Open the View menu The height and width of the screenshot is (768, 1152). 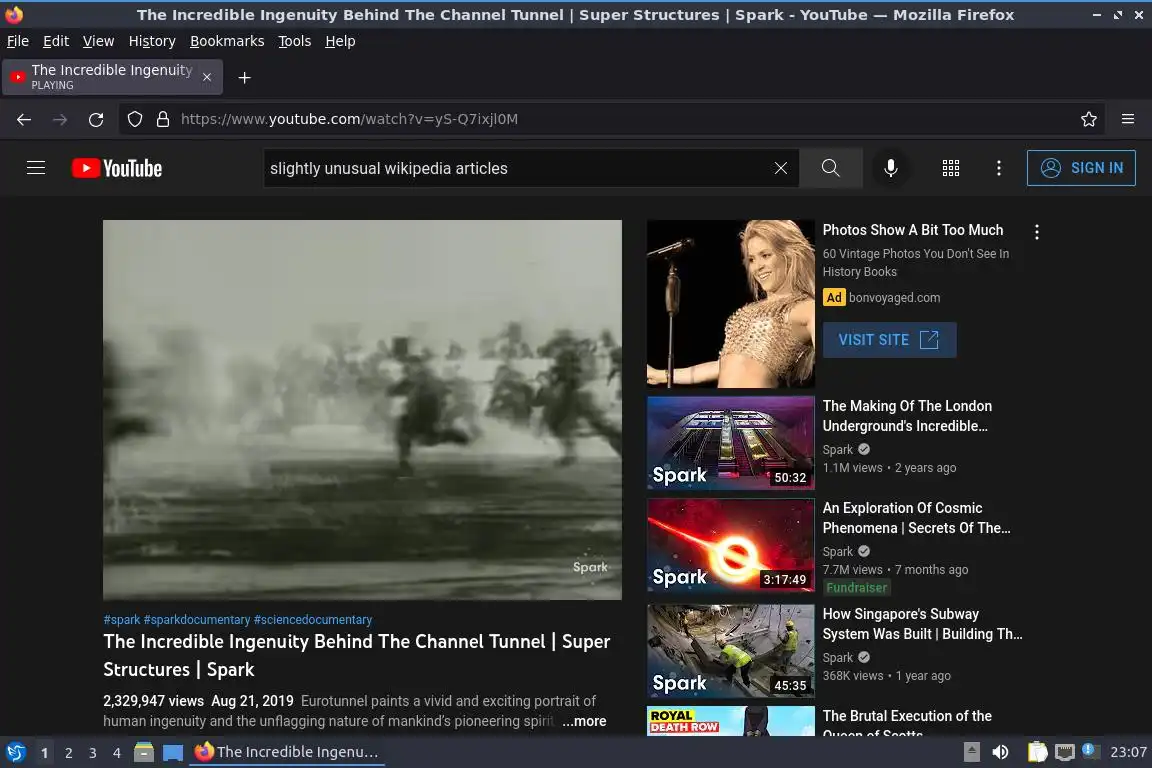(98, 41)
